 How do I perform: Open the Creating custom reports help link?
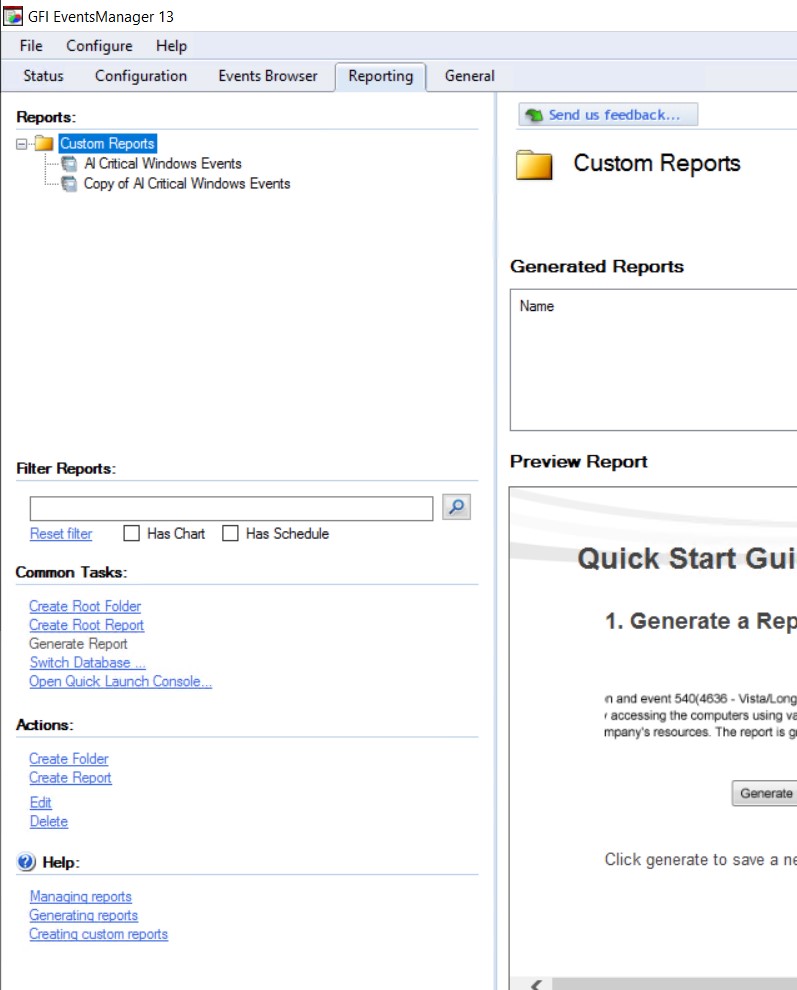(99, 934)
